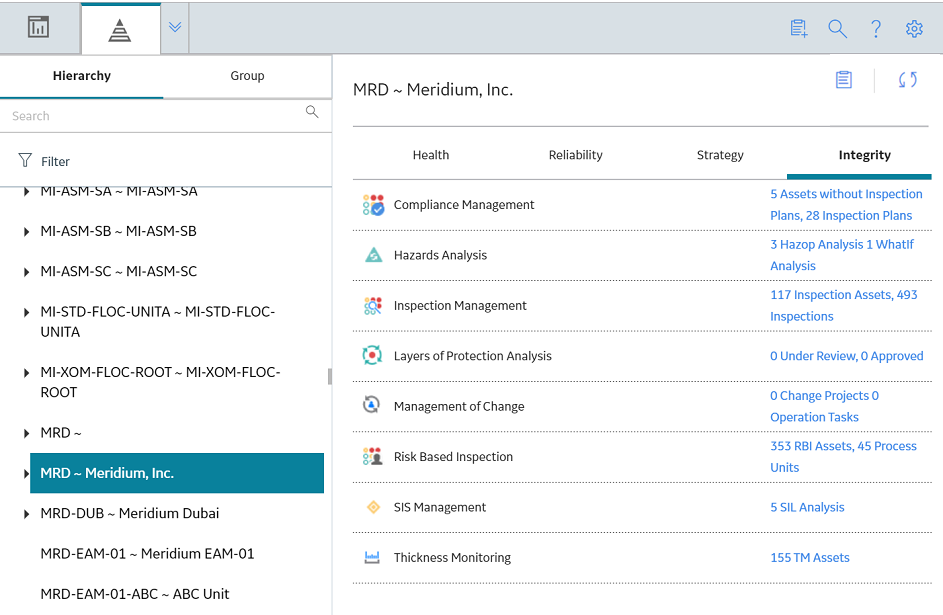Click the Layers of Protection Analysis icon

tap(372, 355)
